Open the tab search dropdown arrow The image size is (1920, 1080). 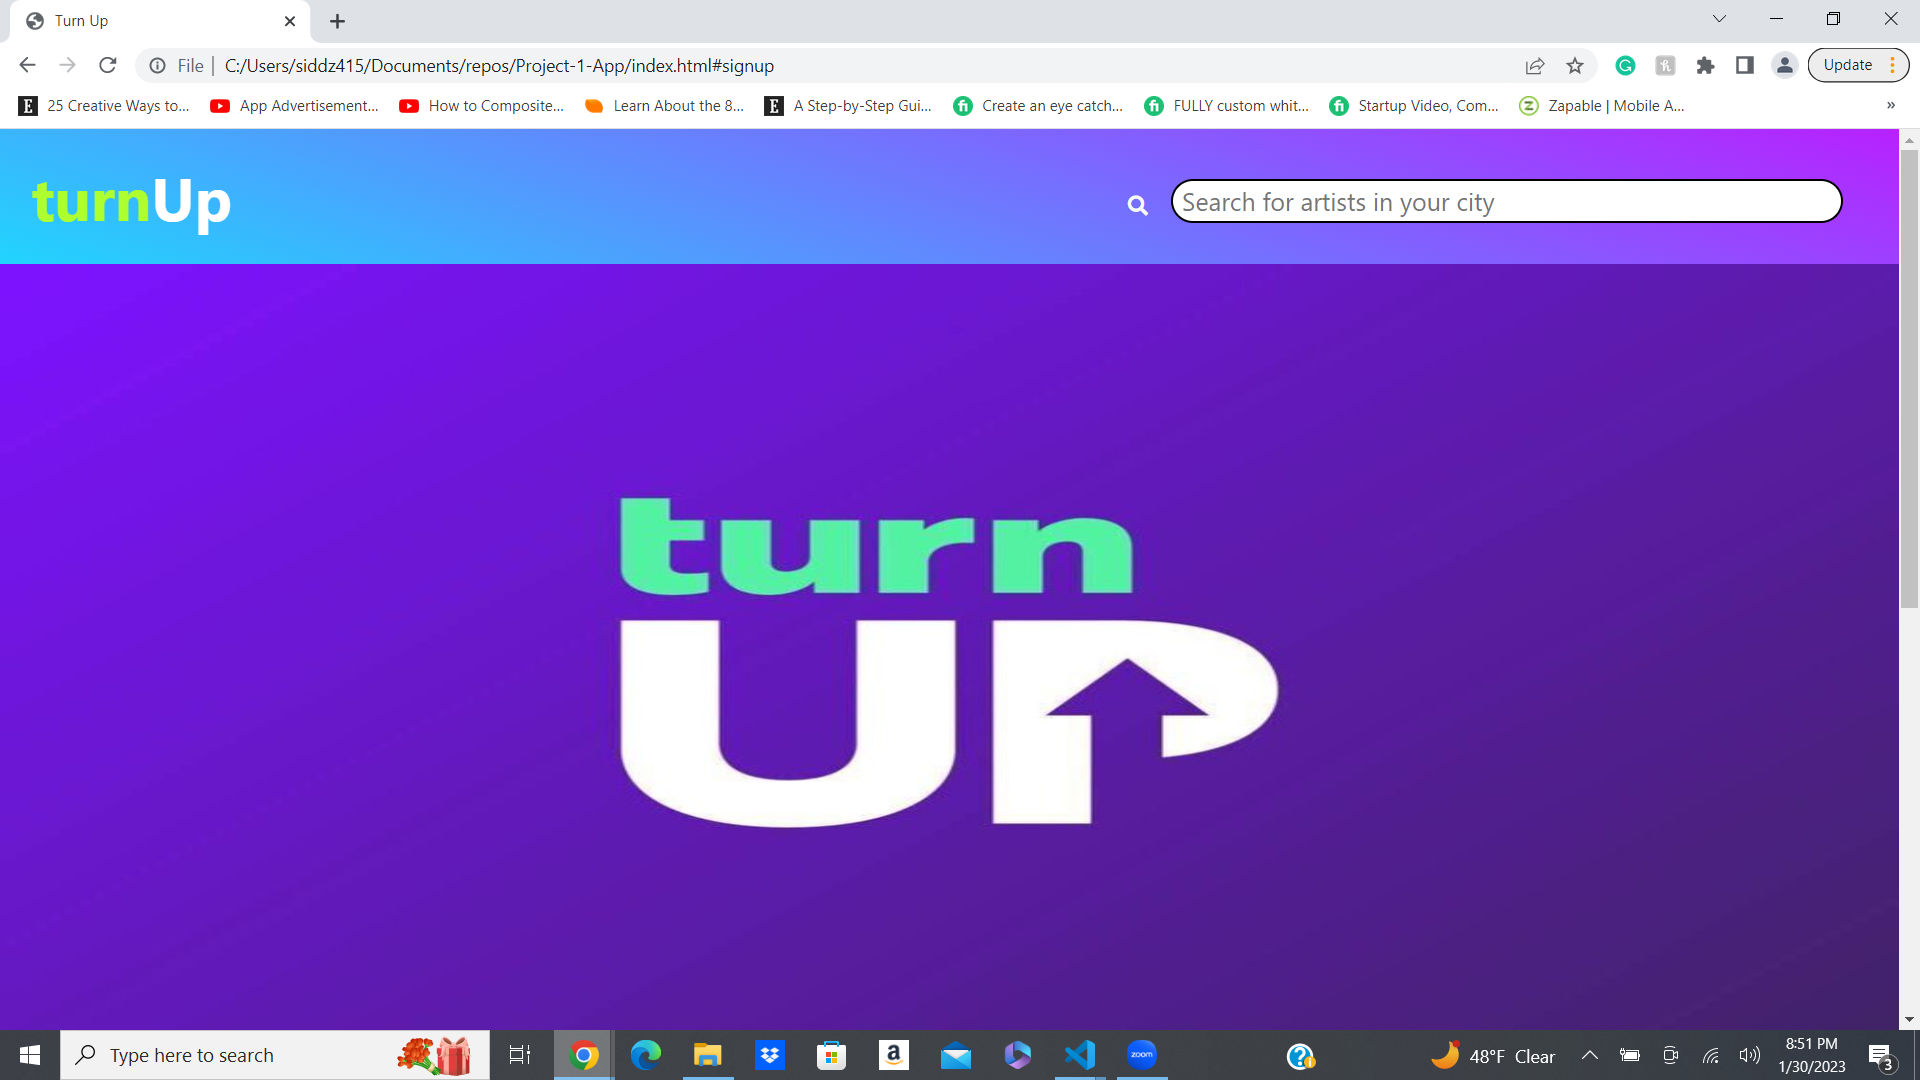pos(1719,19)
